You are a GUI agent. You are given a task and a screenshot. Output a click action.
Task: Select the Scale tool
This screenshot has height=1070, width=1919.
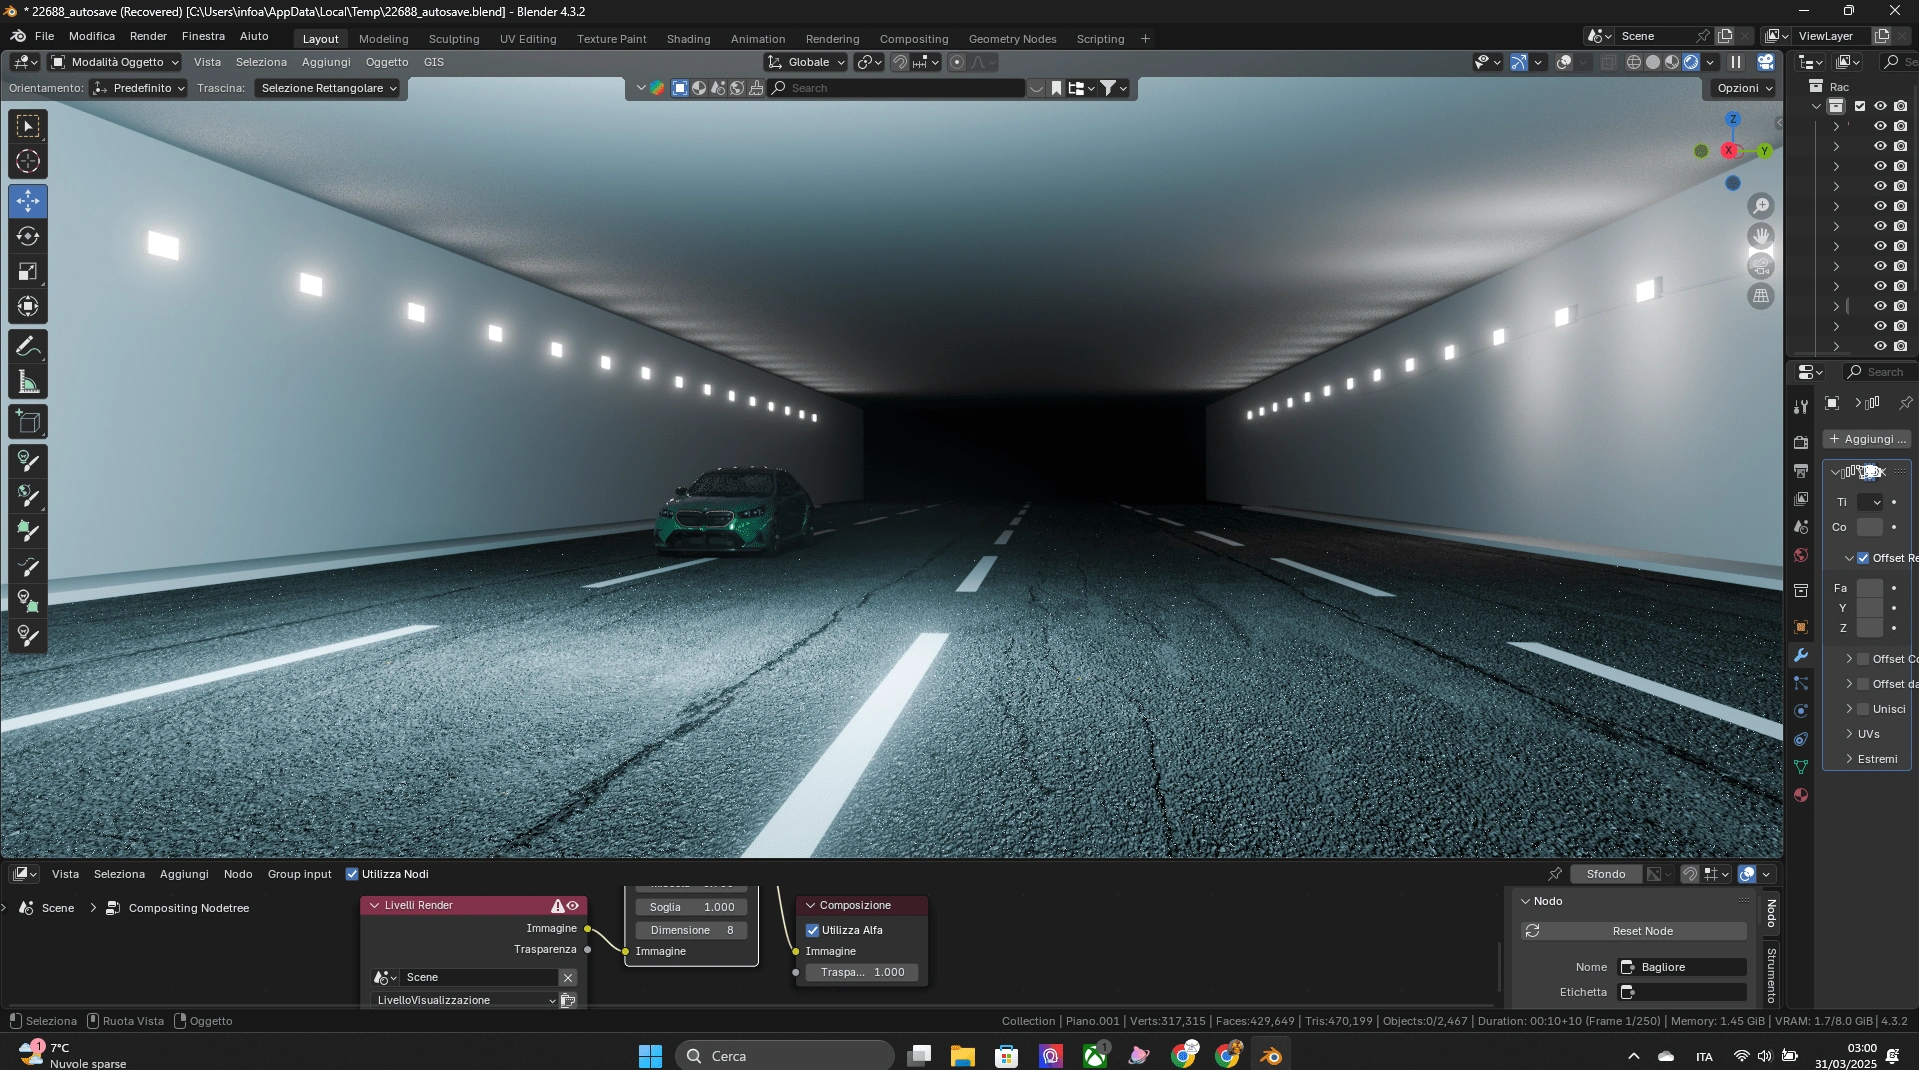[x=28, y=272]
